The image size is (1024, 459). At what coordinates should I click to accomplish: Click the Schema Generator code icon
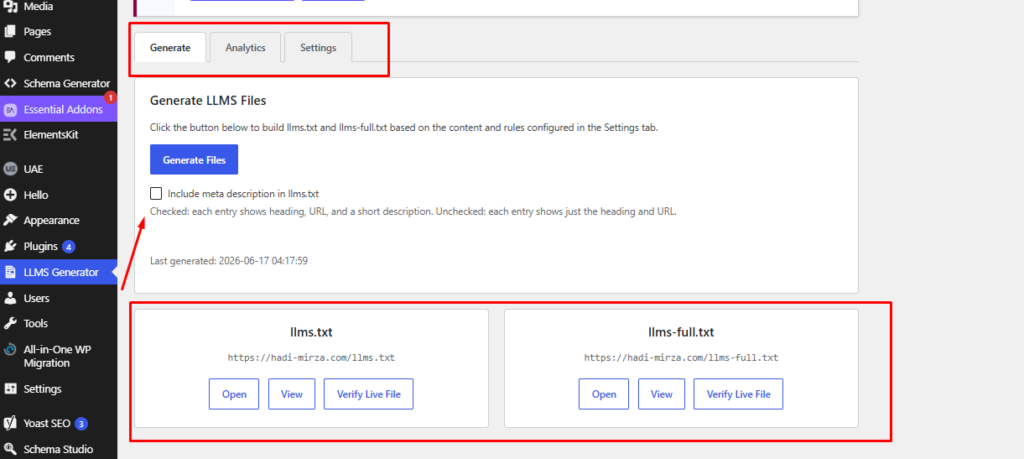pyautogui.click(x=10, y=83)
